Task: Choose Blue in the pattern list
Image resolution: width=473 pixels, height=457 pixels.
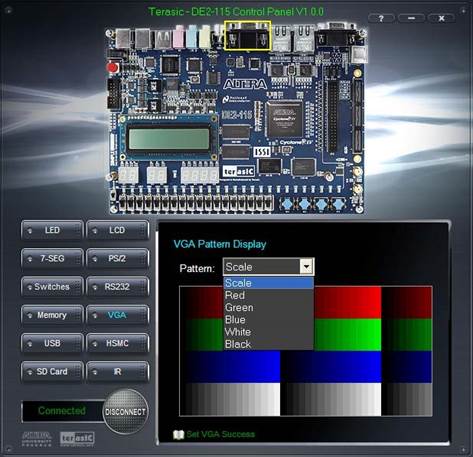Action: pyautogui.click(x=268, y=320)
